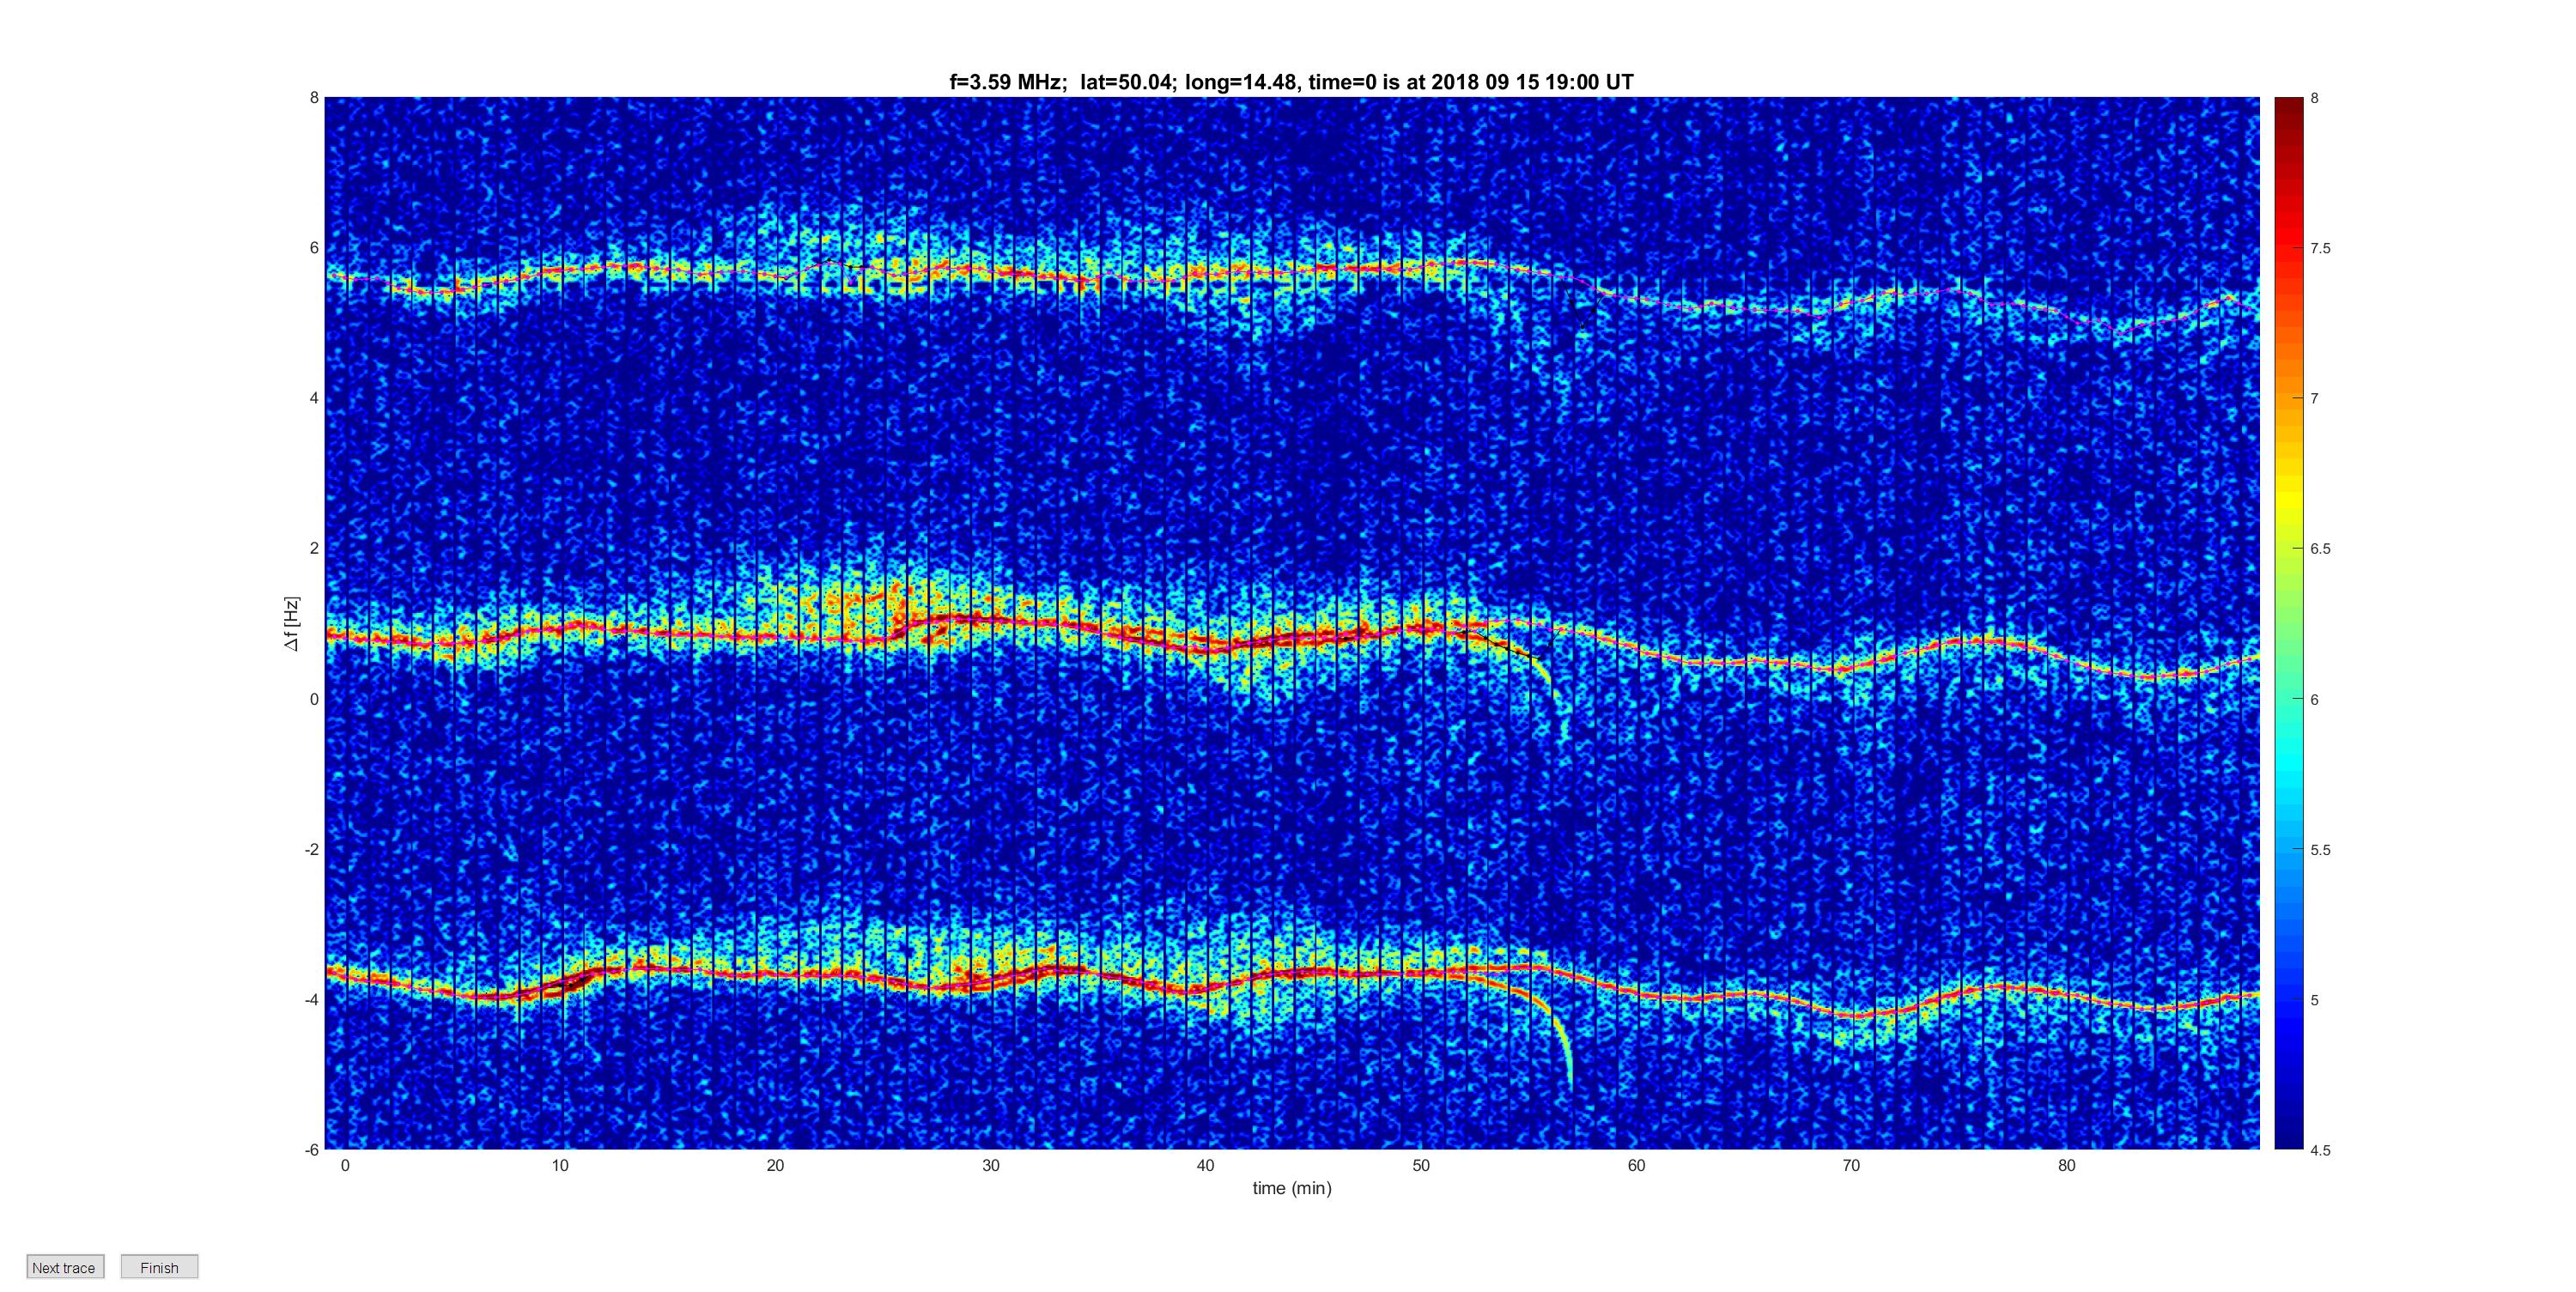This screenshot has height=1292, width=2576.
Task: Click the y-axis tick label -6
Action: (x=312, y=1150)
